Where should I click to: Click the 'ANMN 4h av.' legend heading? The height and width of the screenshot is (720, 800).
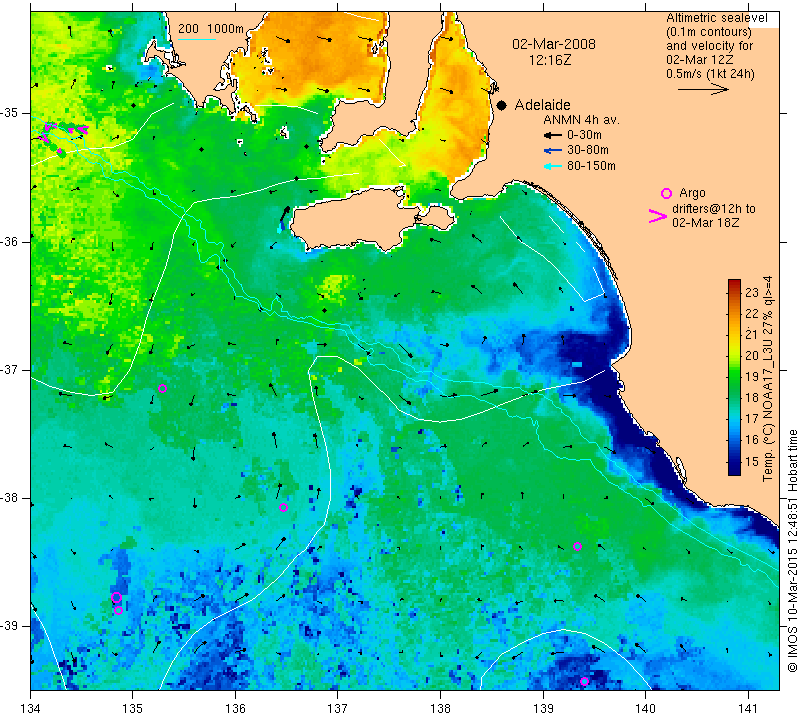[581, 120]
